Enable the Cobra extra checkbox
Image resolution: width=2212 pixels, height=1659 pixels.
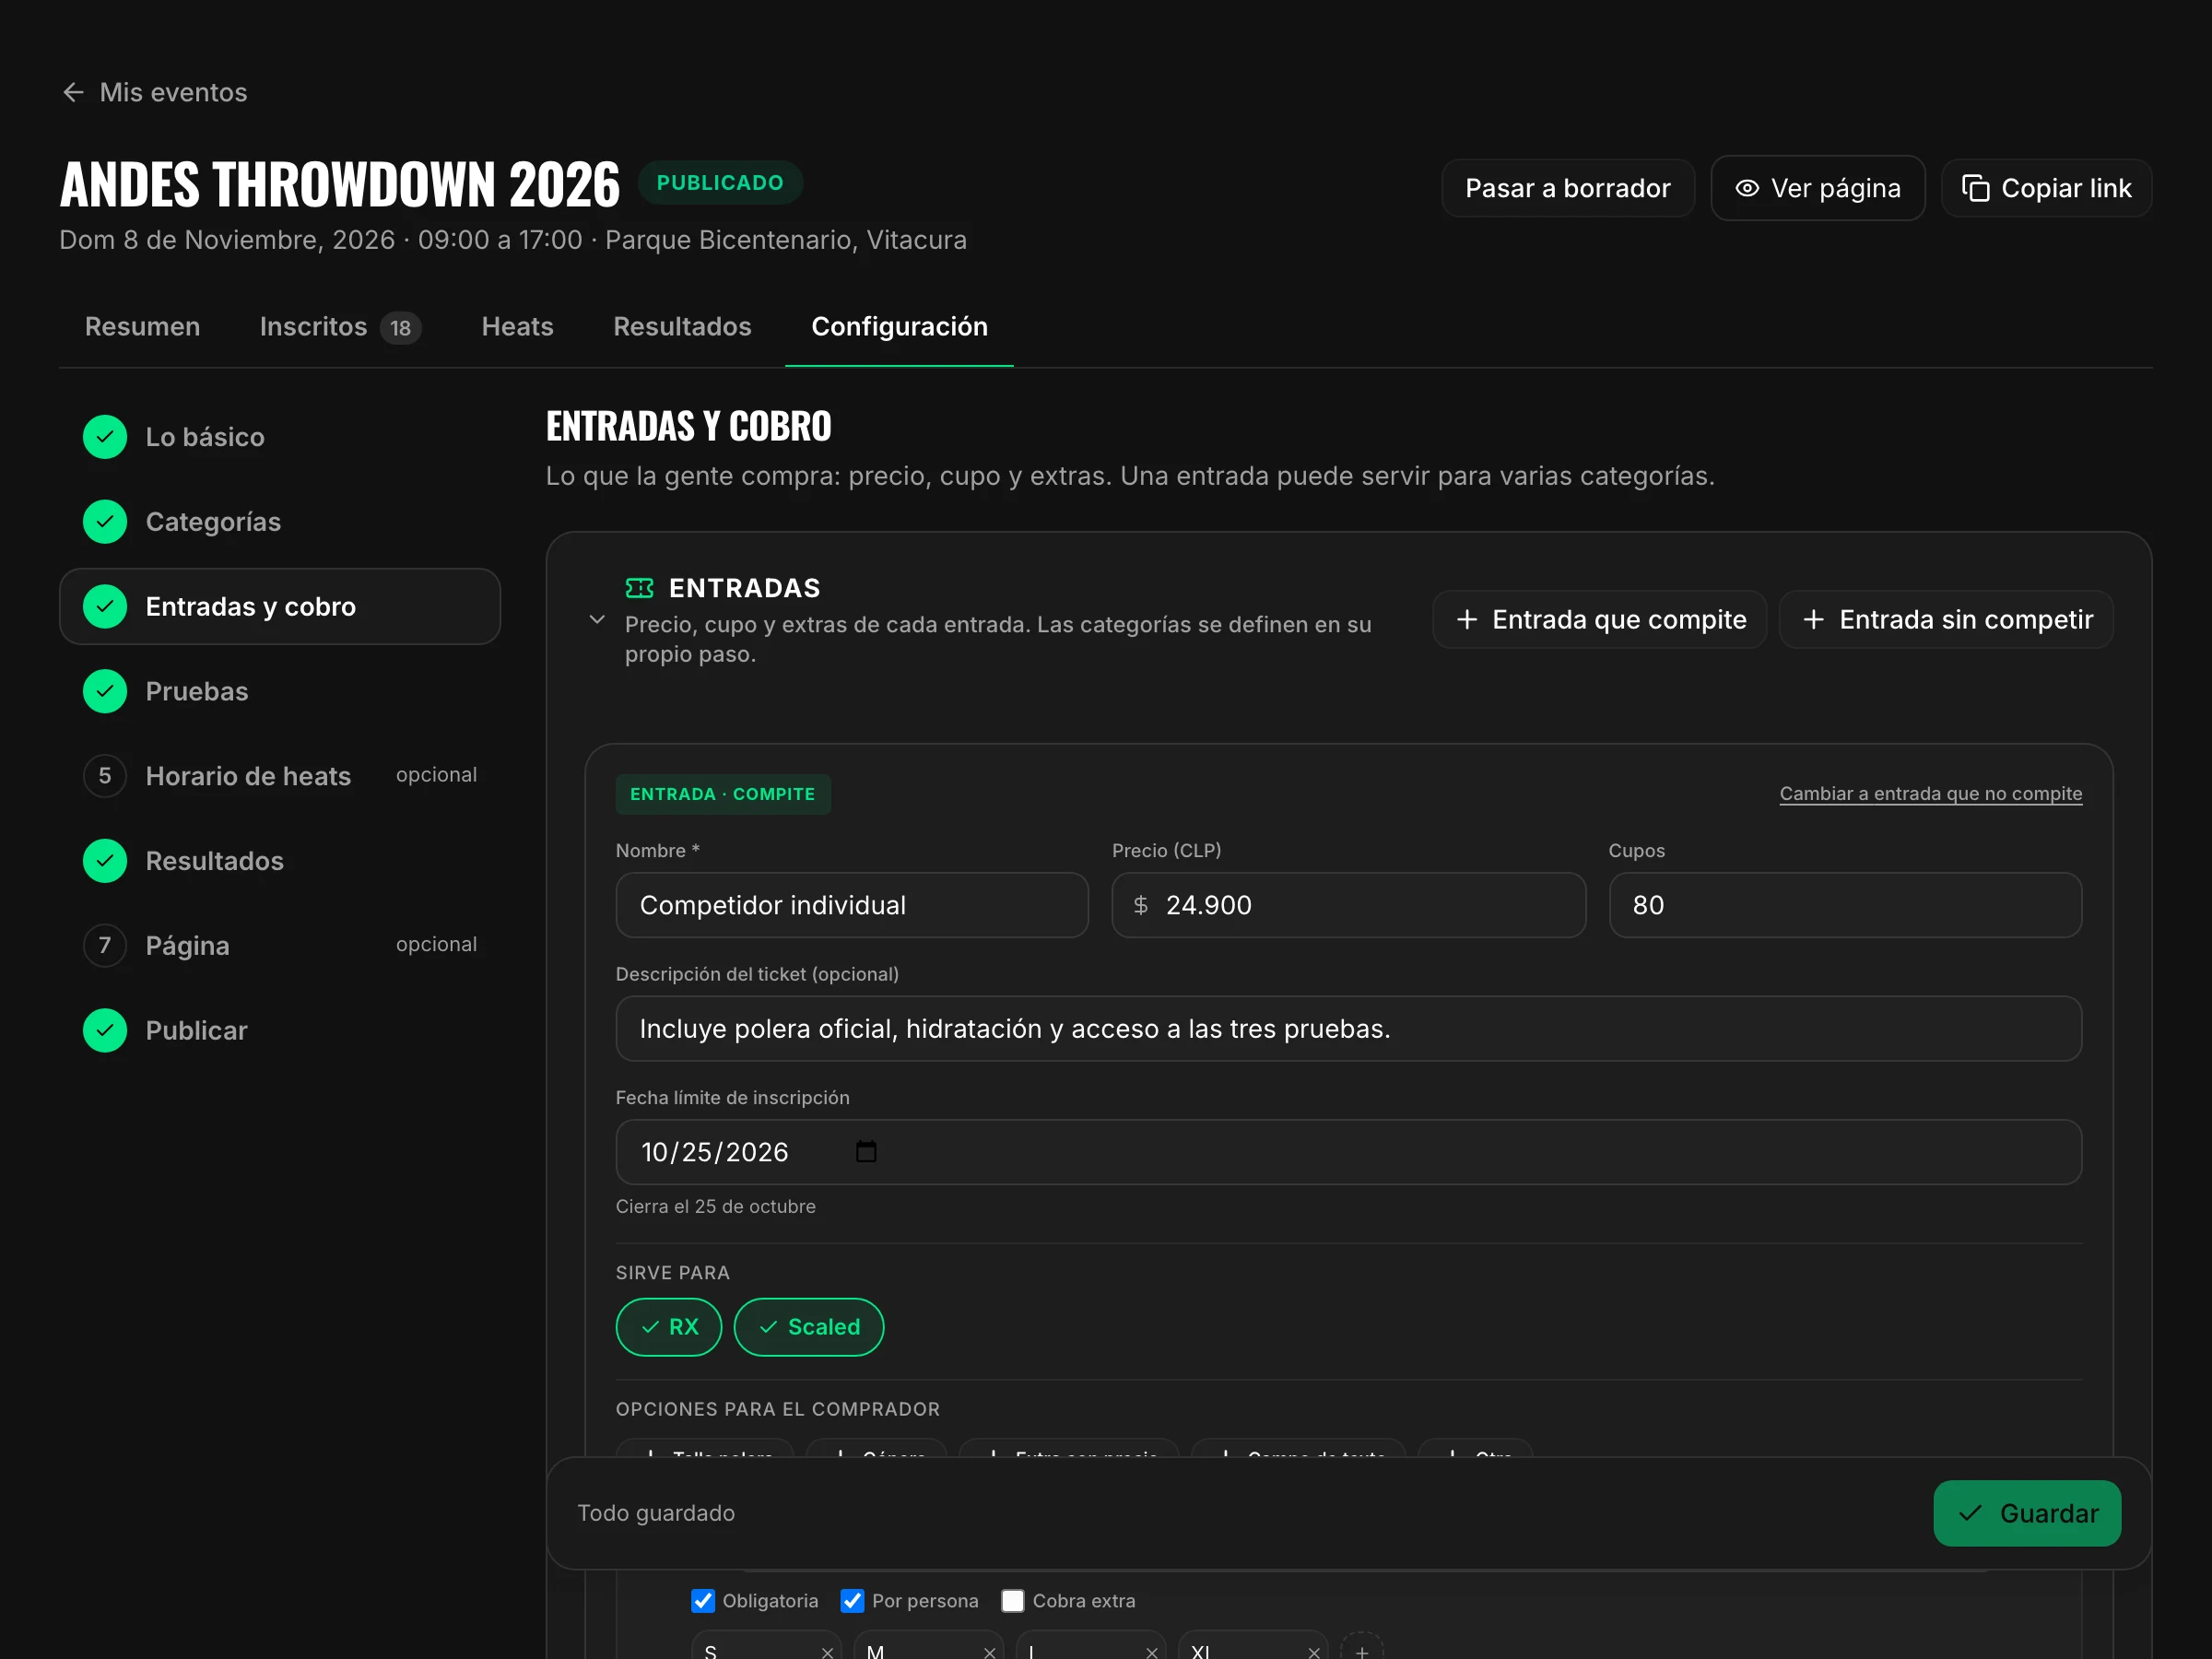tap(1013, 1600)
